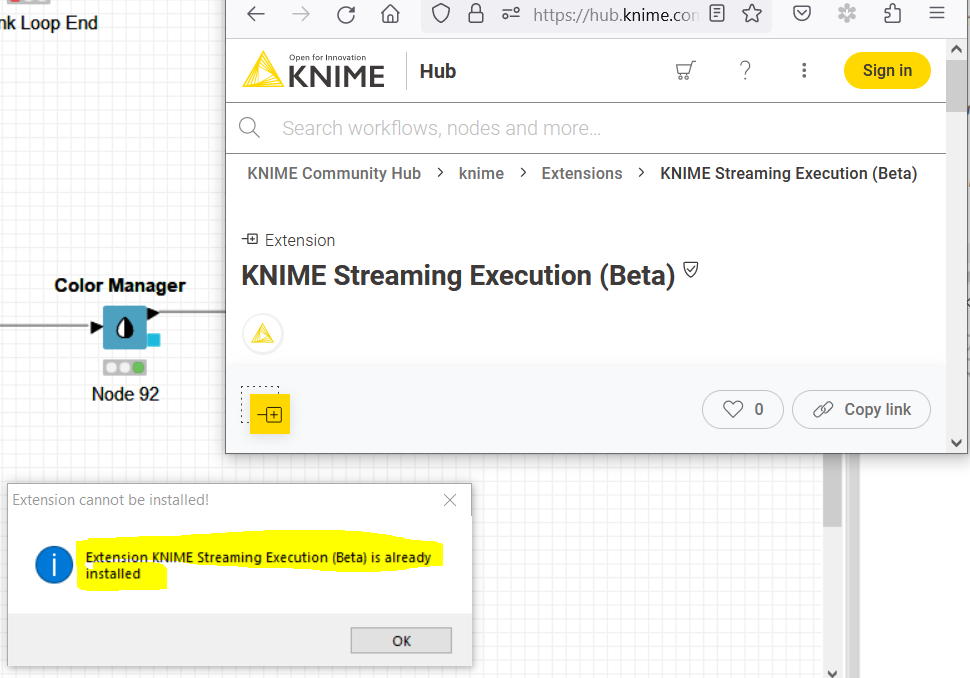The image size is (970, 678).
Task: Open the Hub link
Action: [x=437, y=71]
